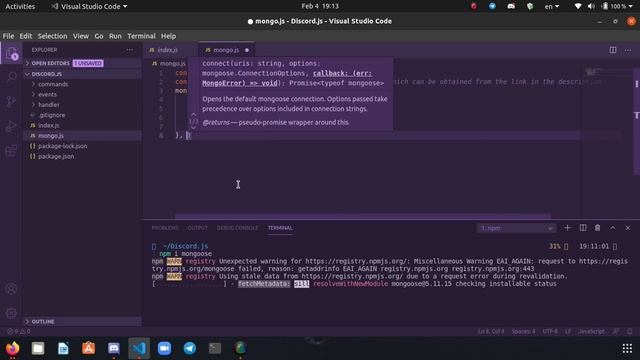Open the en keyboard layout dropdown
The height and width of the screenshot is (360, 640).
click(x=552, y=6)
